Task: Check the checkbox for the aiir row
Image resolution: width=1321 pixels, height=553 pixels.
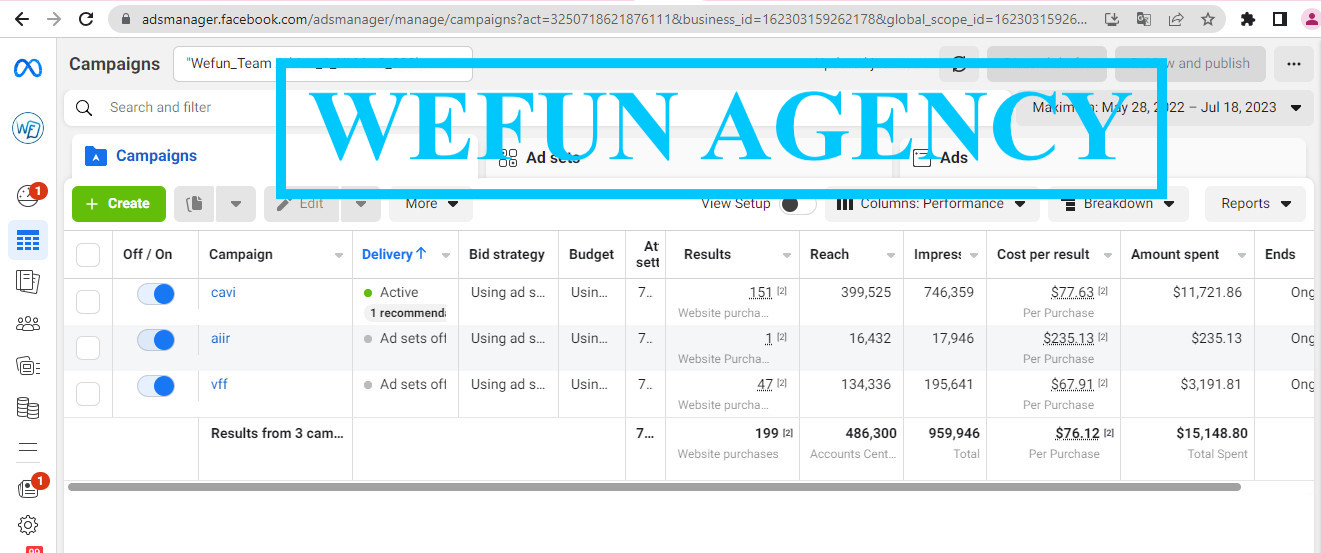Action: (x=88, y=347)
